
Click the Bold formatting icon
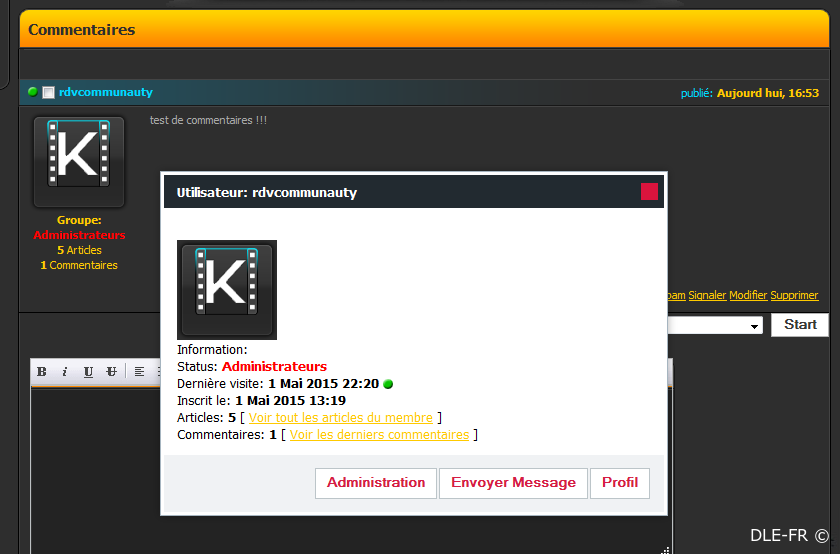(42, 372)
